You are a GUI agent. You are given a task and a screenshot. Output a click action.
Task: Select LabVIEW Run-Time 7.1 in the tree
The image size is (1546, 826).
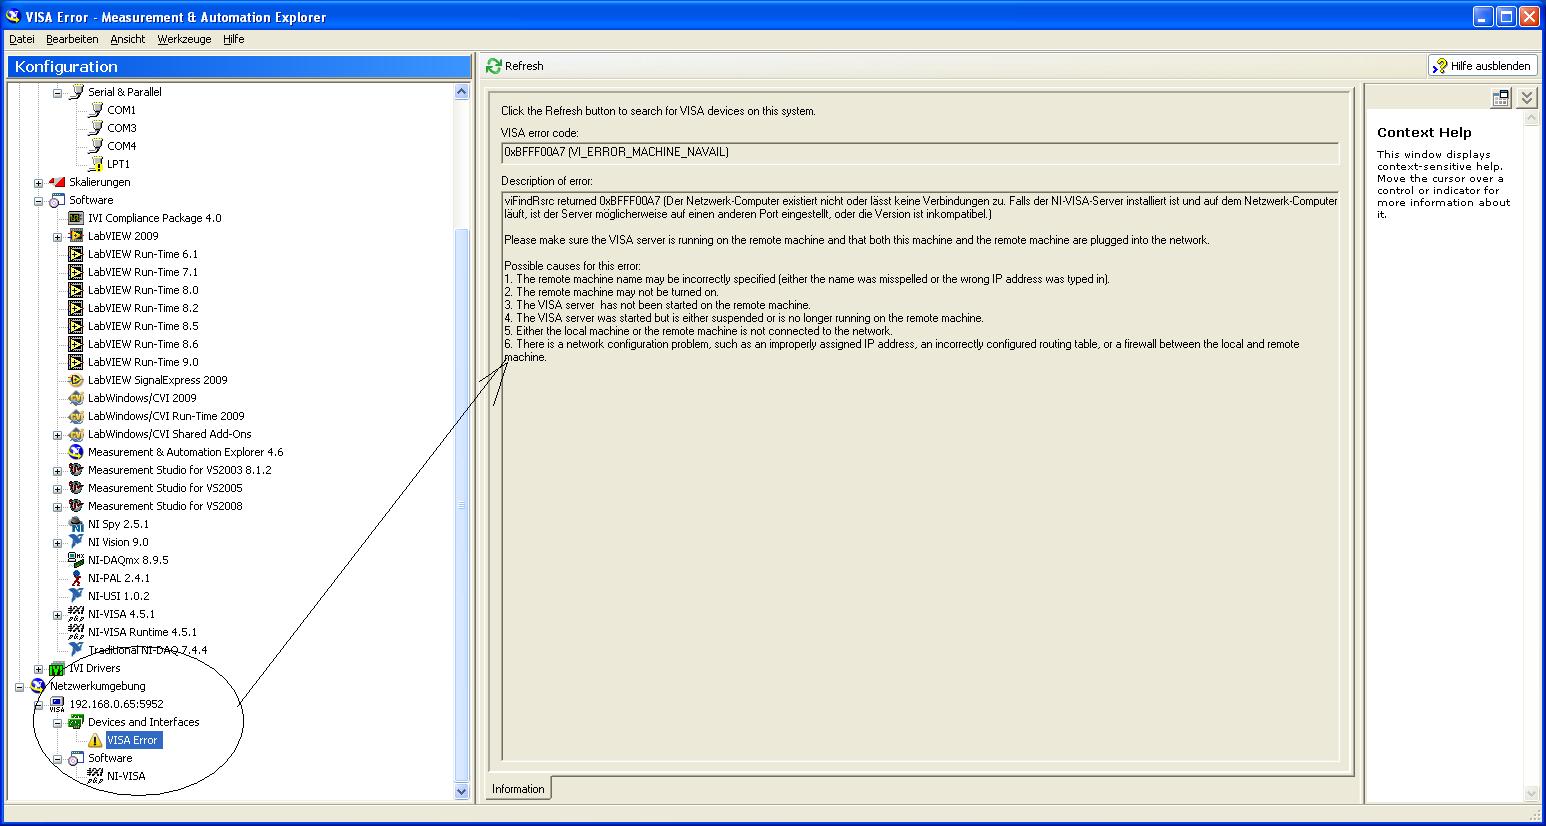pyautogui.click(x=143, y=272)
